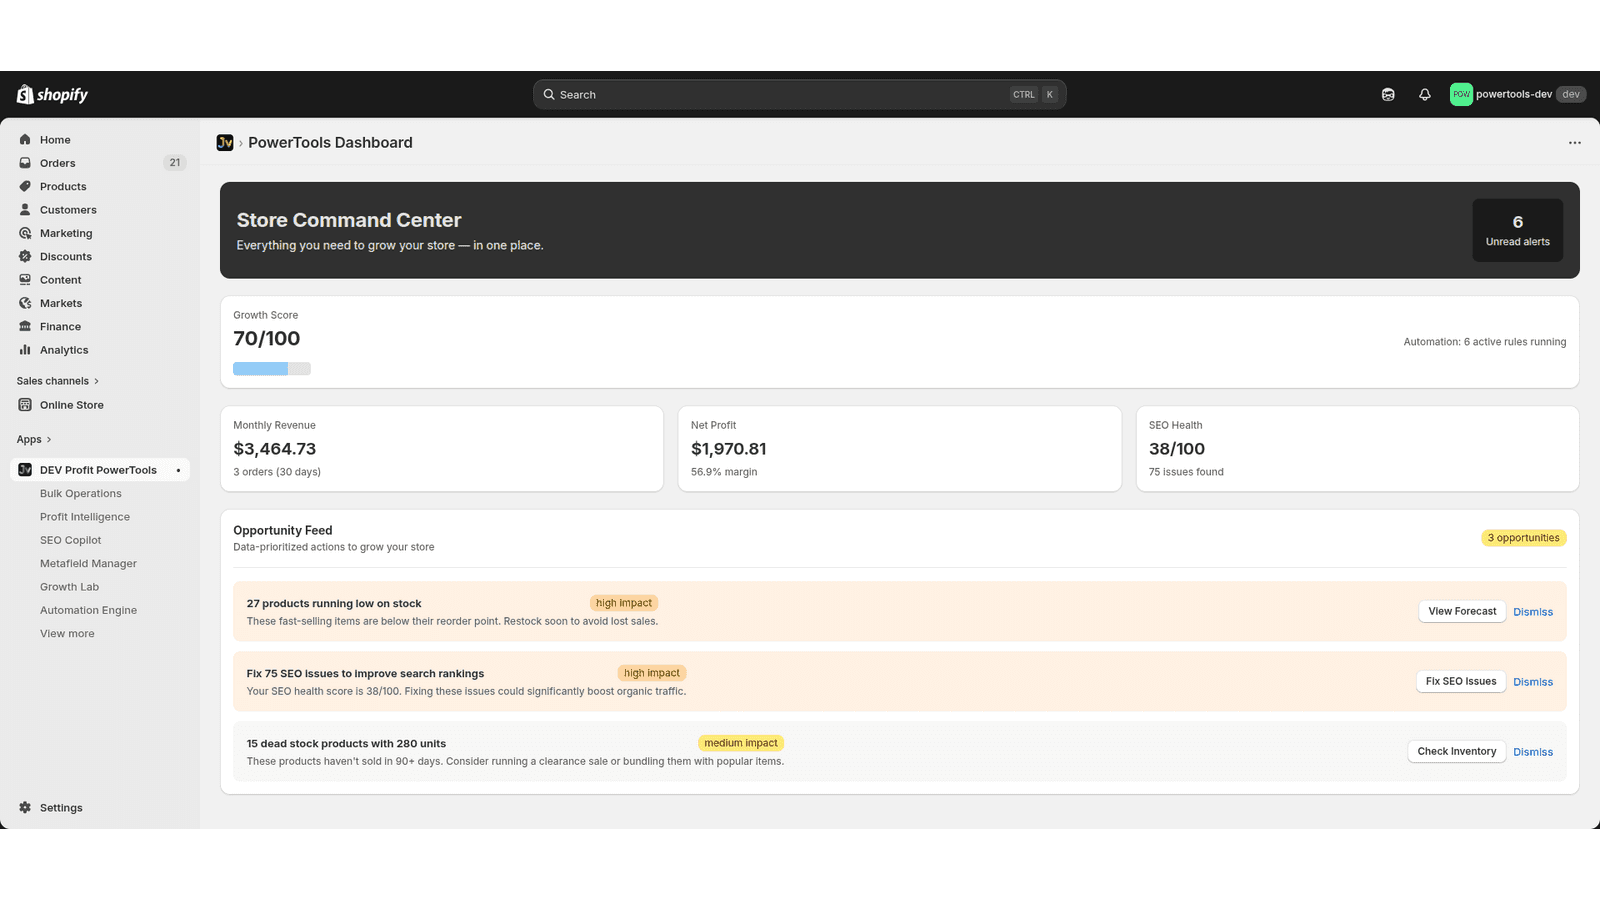Viewport: 1600px width, 900px height.
Task: Expand the Apps section chevron
Action: click(x=49, y=440)
